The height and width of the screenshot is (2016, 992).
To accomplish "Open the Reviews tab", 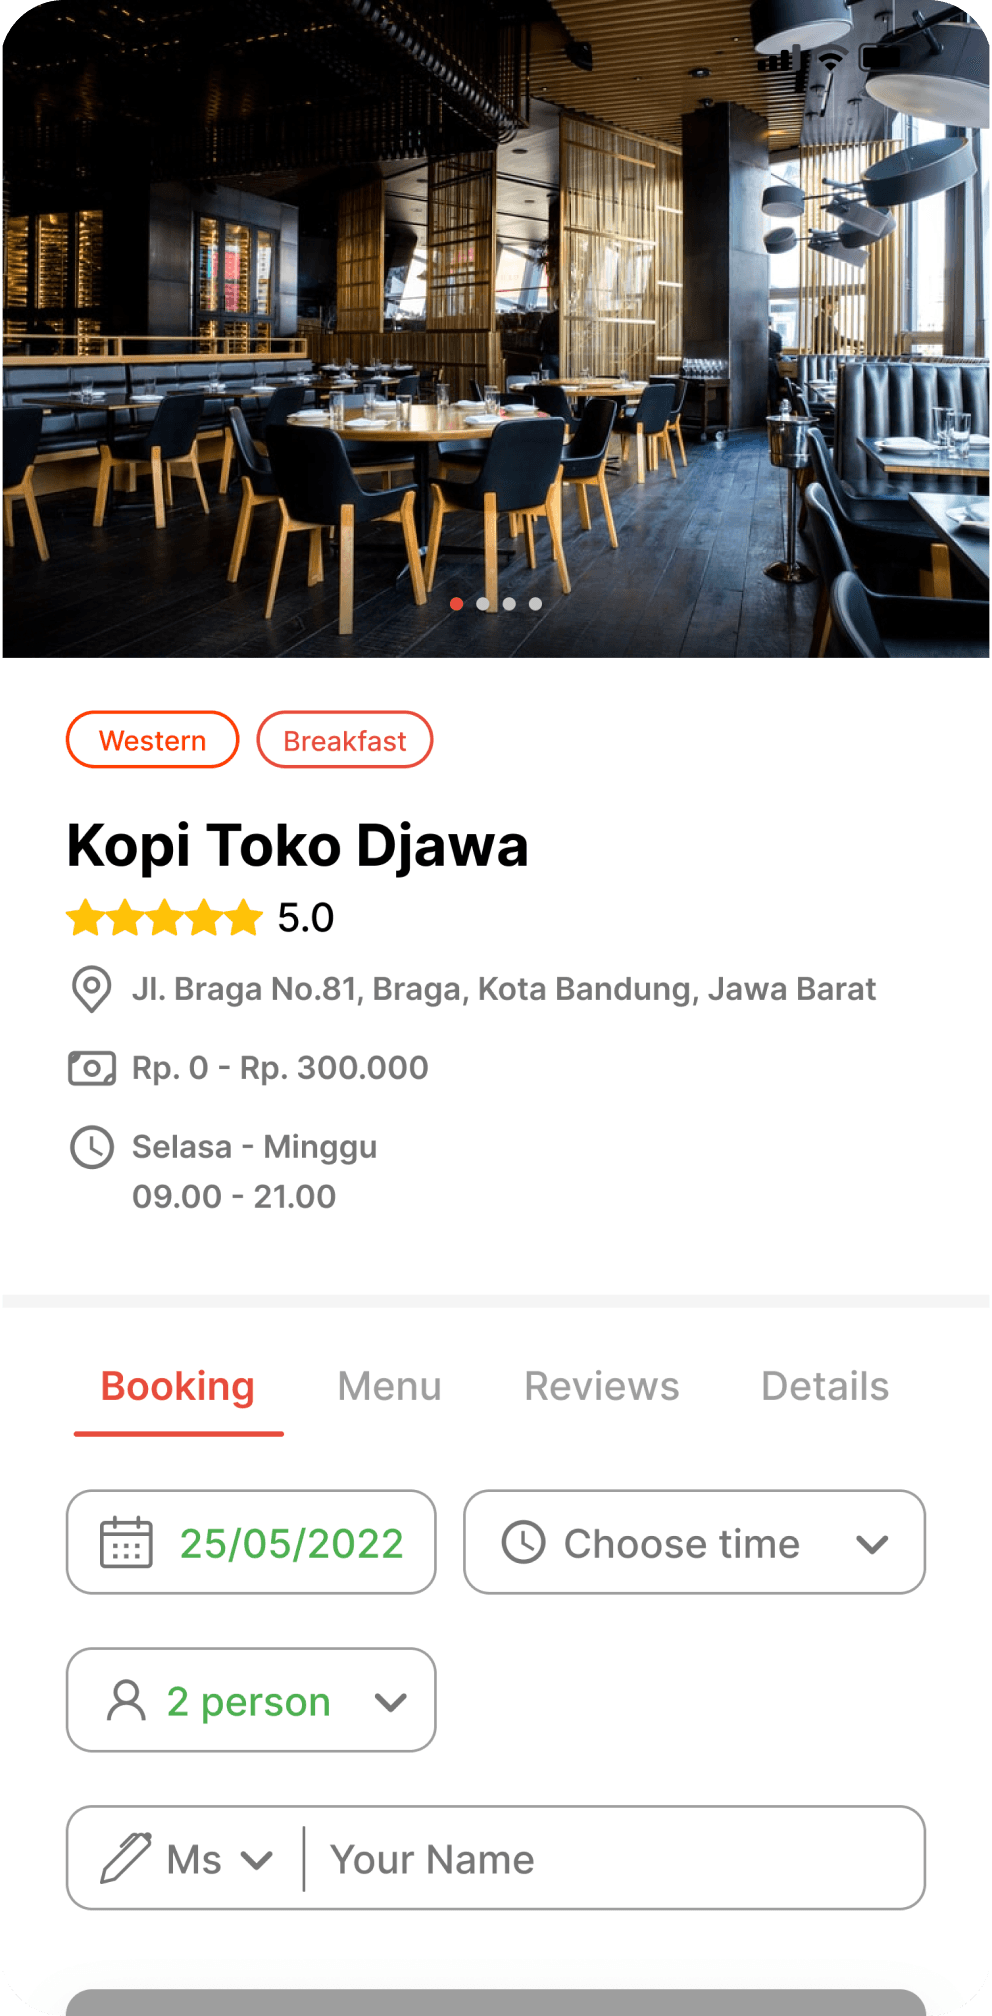I will click(x=602, y=1386).
